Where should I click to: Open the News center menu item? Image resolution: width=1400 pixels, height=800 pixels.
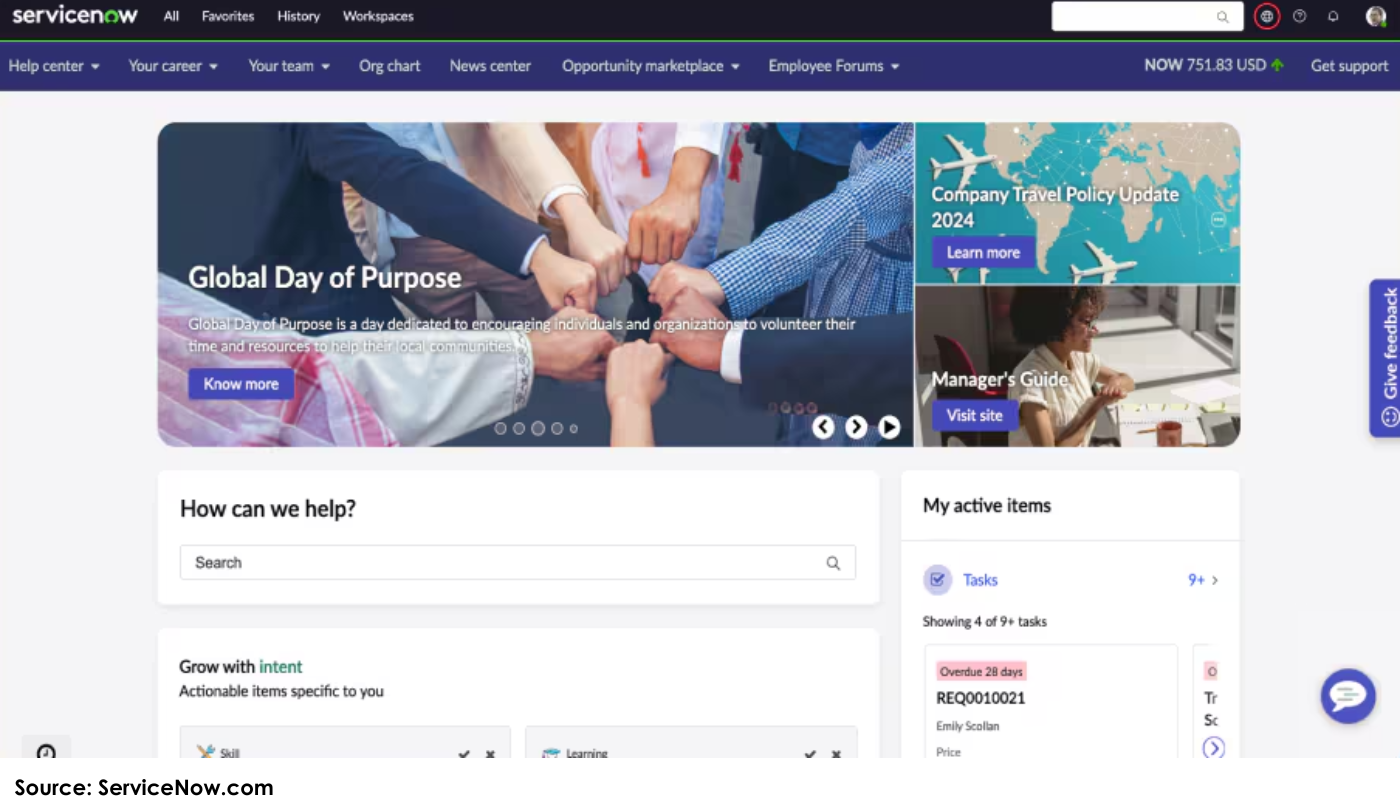490,66
